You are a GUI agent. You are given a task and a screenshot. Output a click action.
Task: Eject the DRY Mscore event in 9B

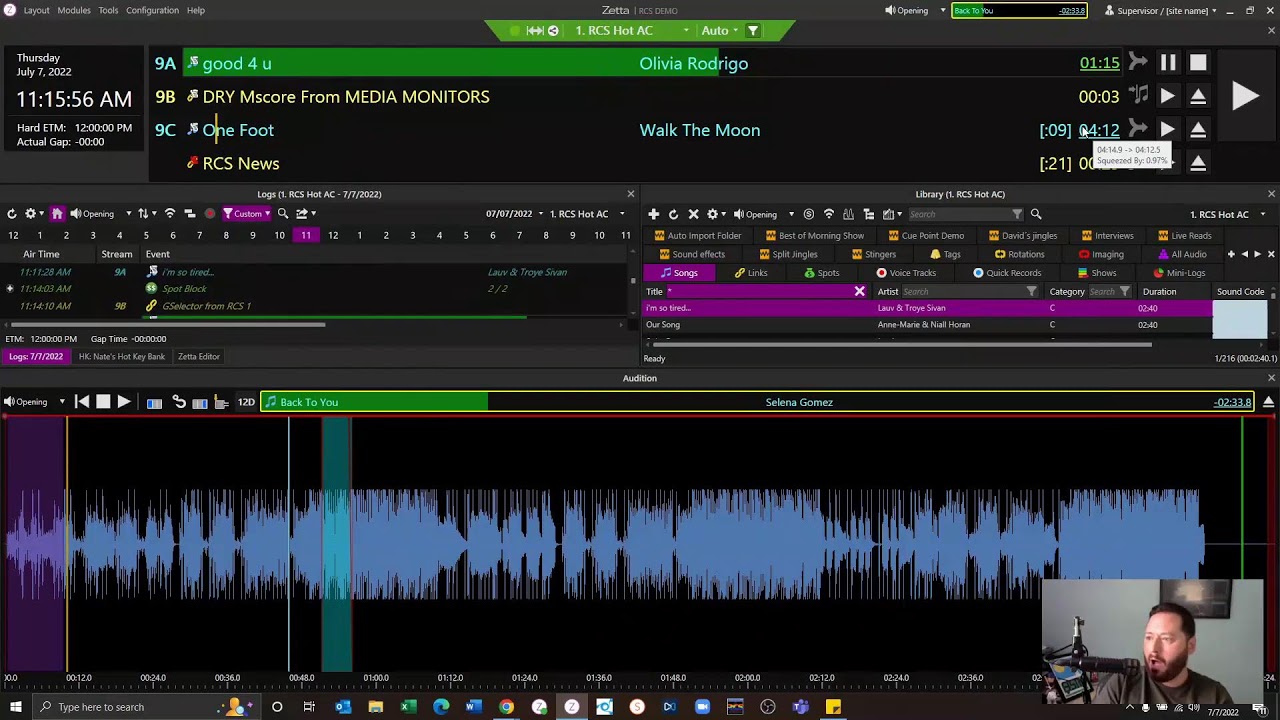(1198, 97)
